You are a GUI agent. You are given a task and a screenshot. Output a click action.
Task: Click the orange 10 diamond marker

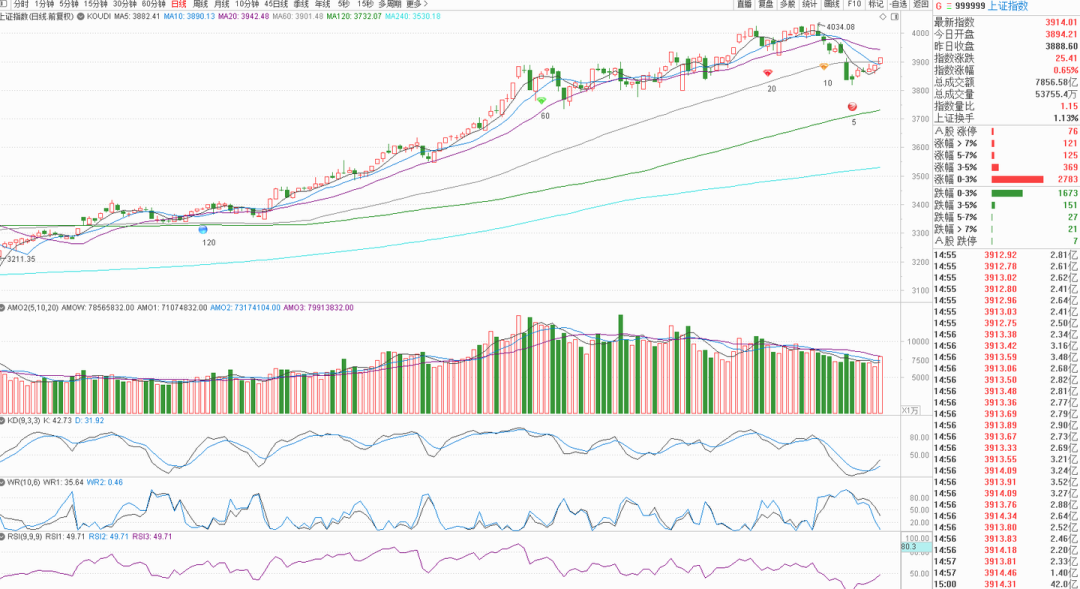[824, 67]
